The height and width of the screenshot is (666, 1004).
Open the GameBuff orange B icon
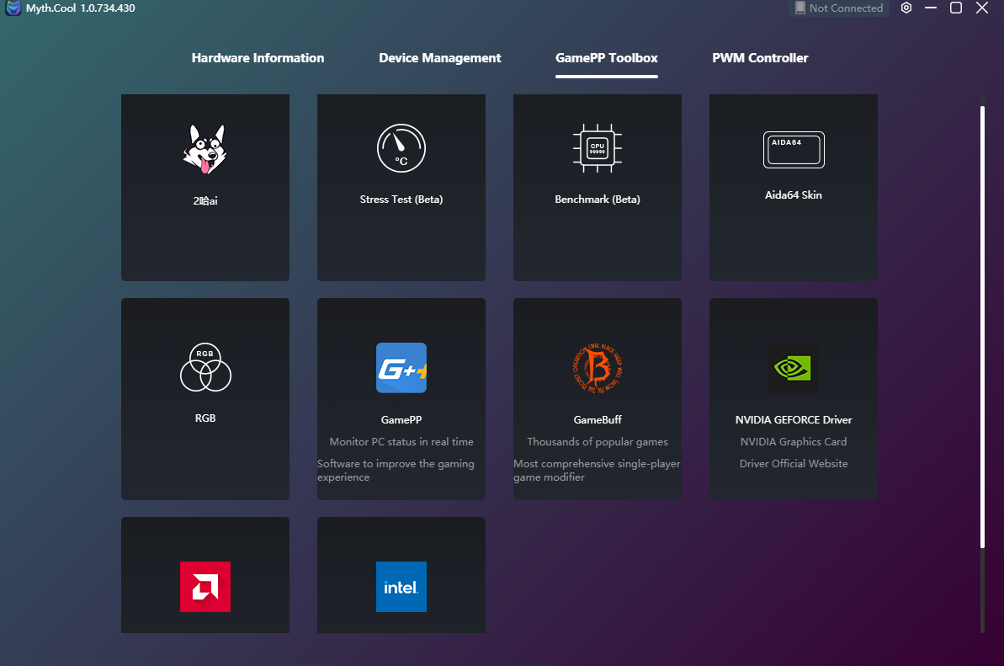[x=597, y=368]
